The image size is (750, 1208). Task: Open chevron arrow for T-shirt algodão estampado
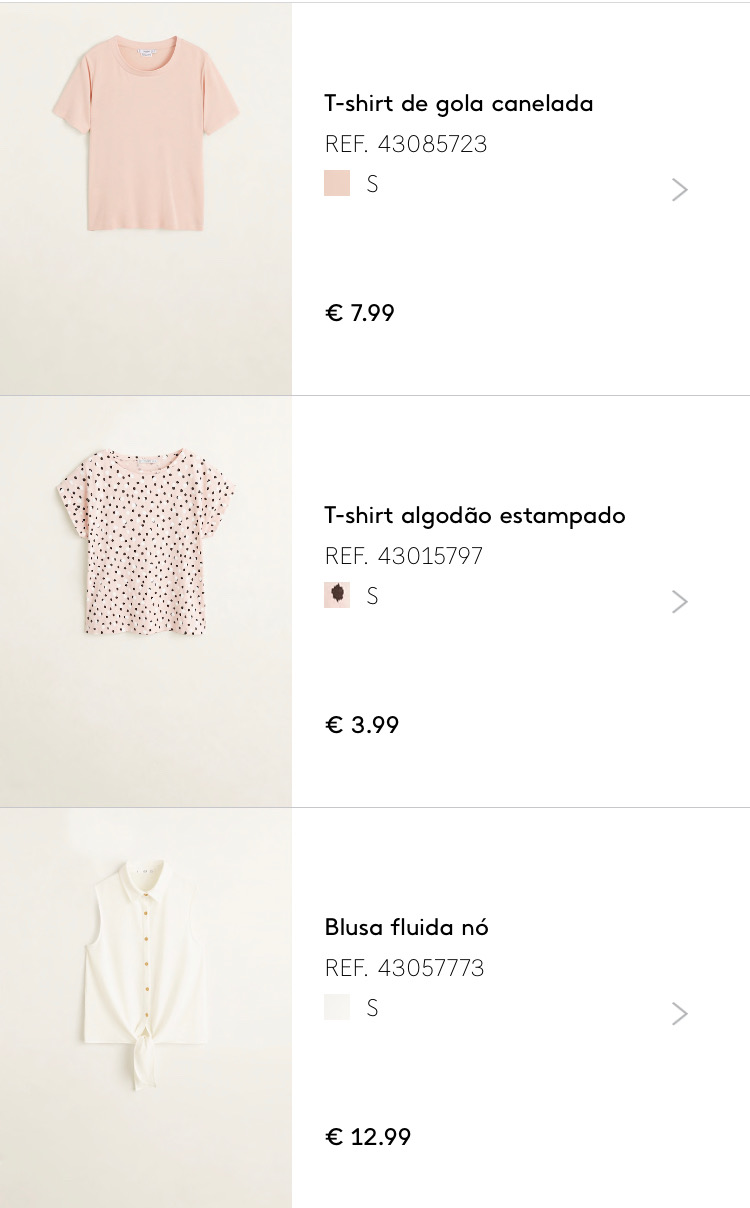click(x=680, y=602)
